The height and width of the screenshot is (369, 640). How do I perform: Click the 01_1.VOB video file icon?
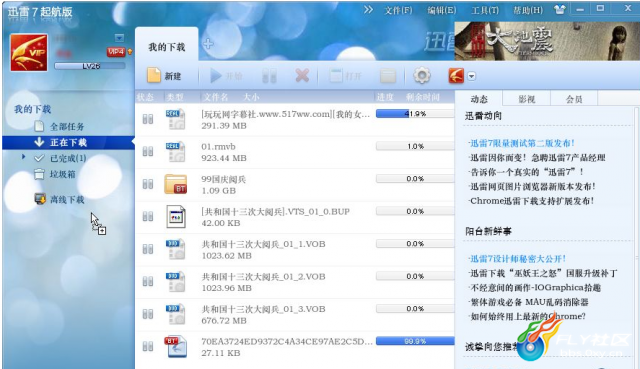click(176, 249)
